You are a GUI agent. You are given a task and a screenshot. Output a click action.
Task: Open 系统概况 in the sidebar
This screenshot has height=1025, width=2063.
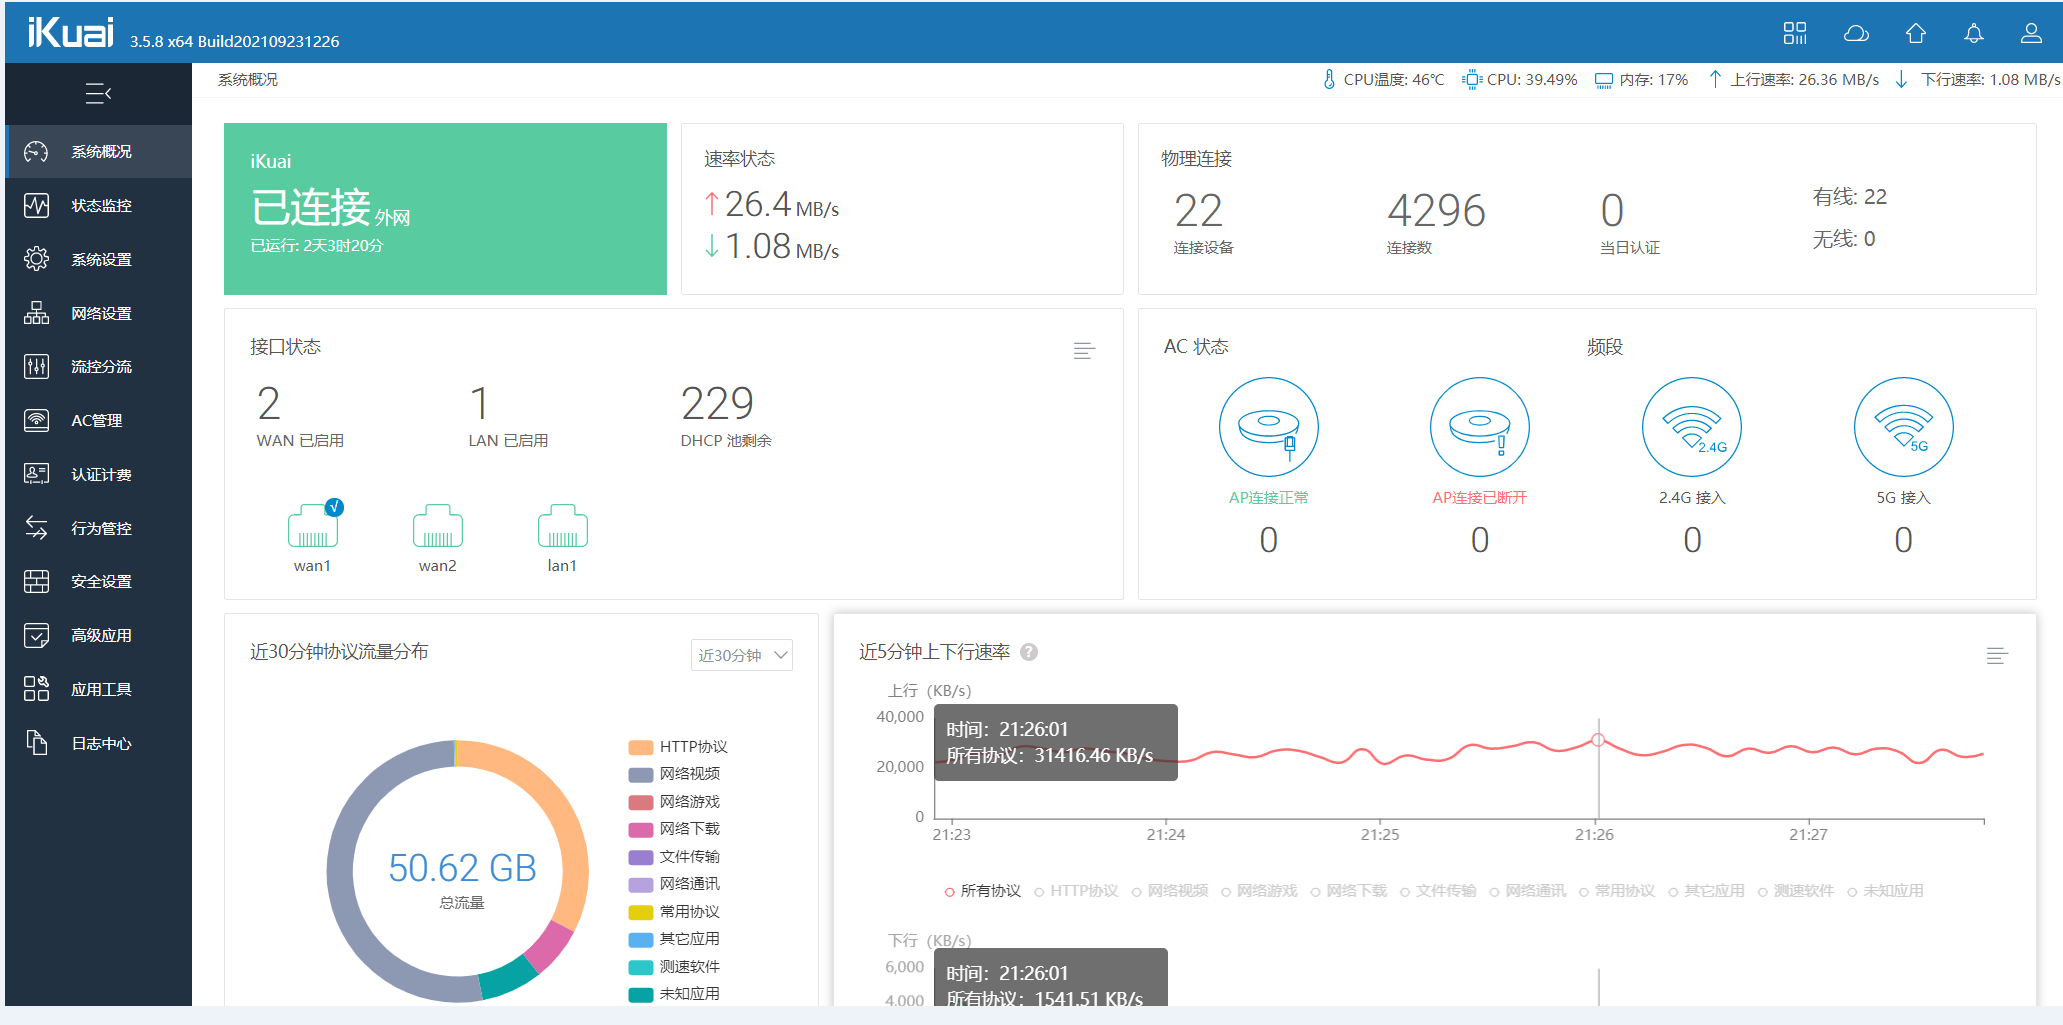pyautogui.click(x=98, y=151)
